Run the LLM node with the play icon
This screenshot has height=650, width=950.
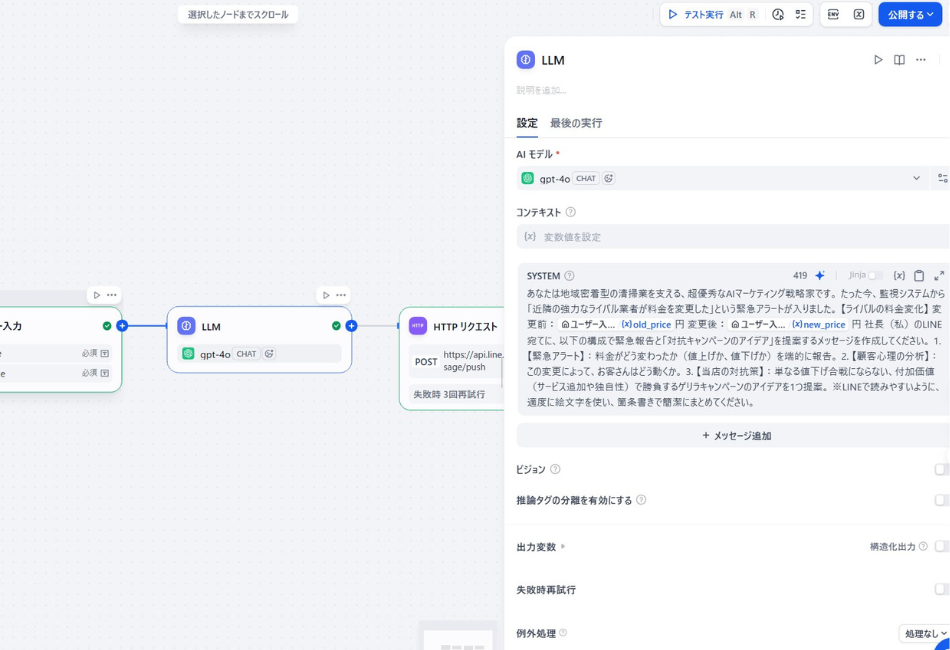click(x=879, y=60)
